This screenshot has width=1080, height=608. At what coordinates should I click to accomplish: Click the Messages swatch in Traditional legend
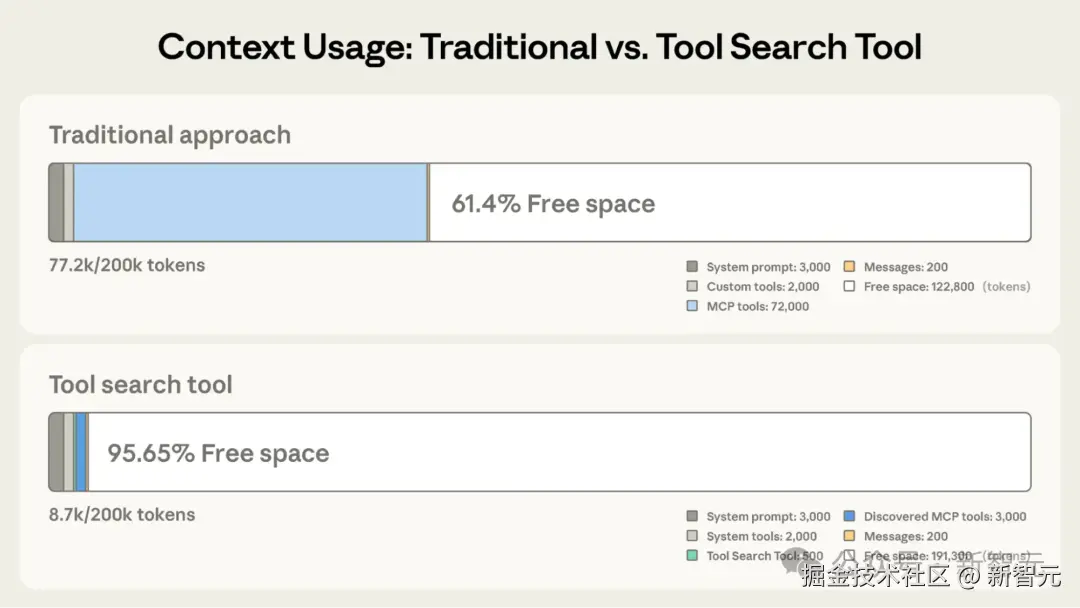849,267
